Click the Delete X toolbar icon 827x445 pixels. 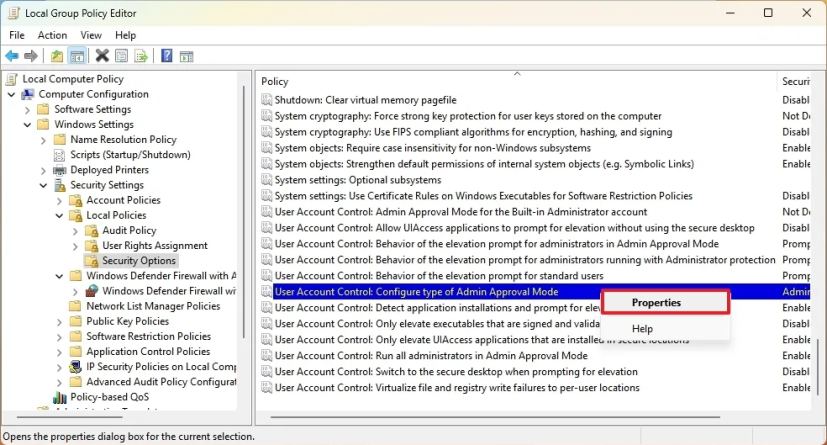[102, 56]
